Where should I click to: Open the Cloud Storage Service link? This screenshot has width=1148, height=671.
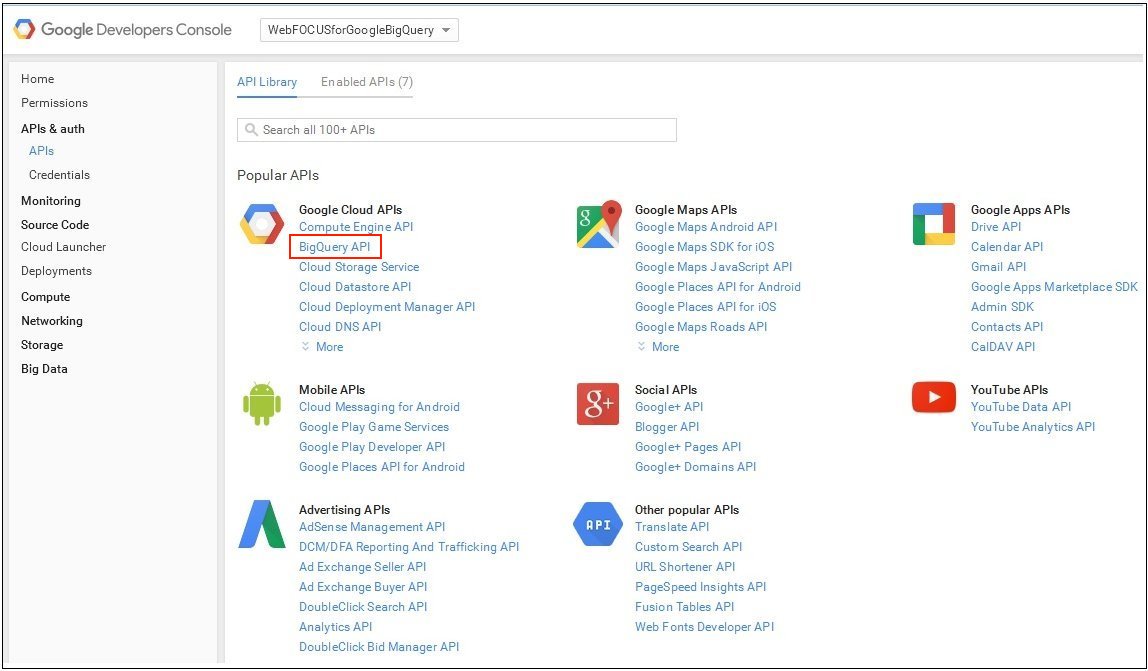click(359, 267)
